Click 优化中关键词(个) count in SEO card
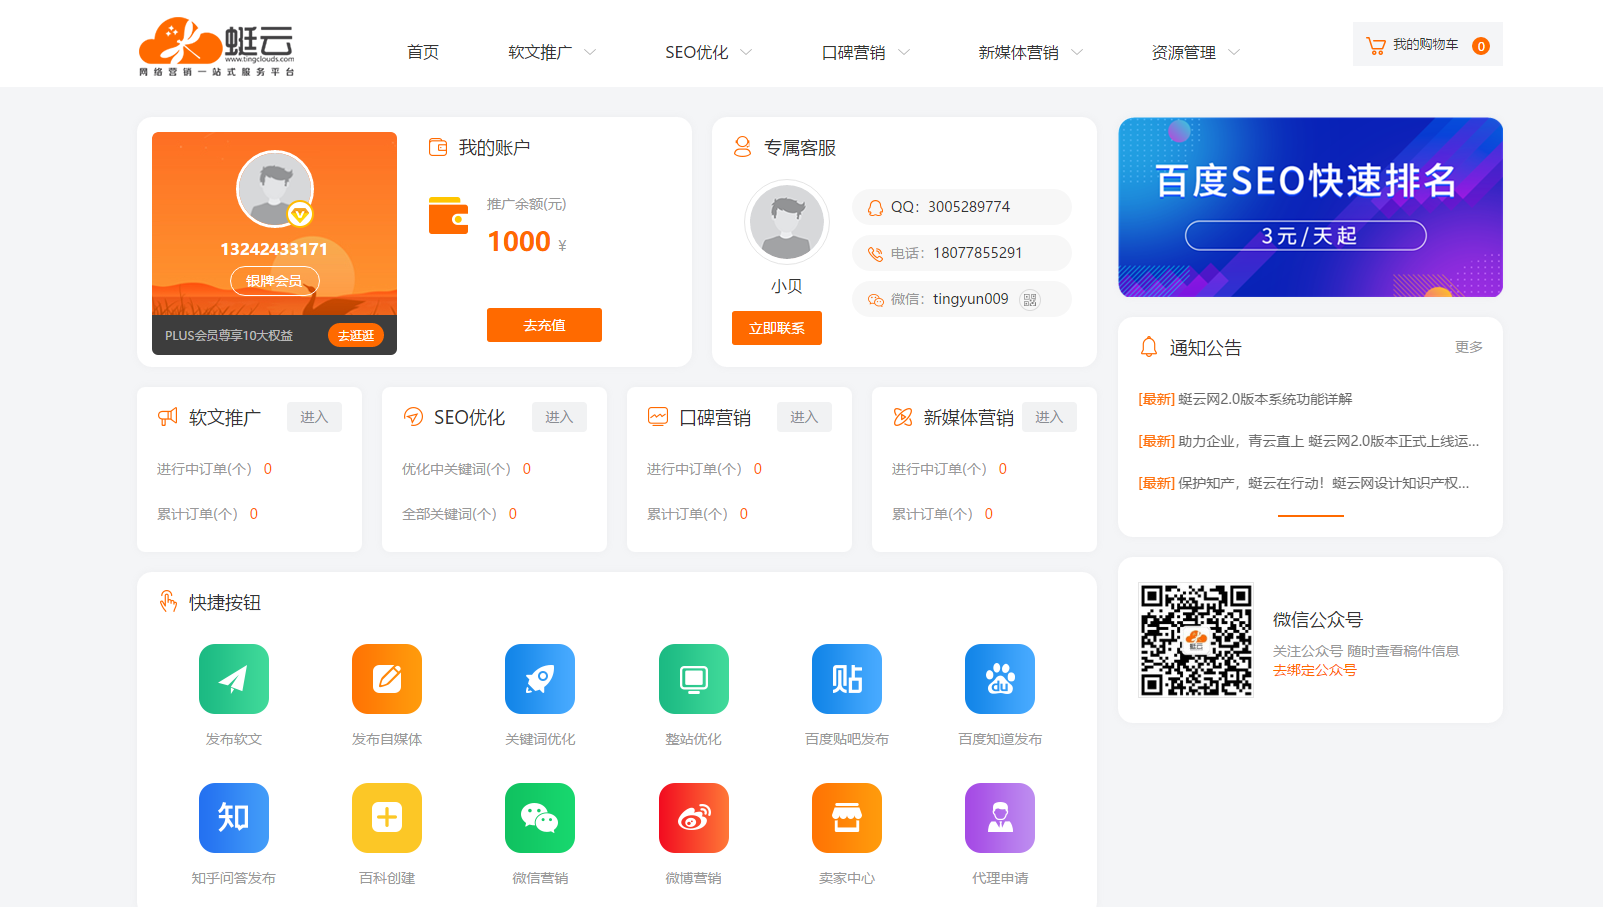1603x907 pixels. (x=527, y=469)
